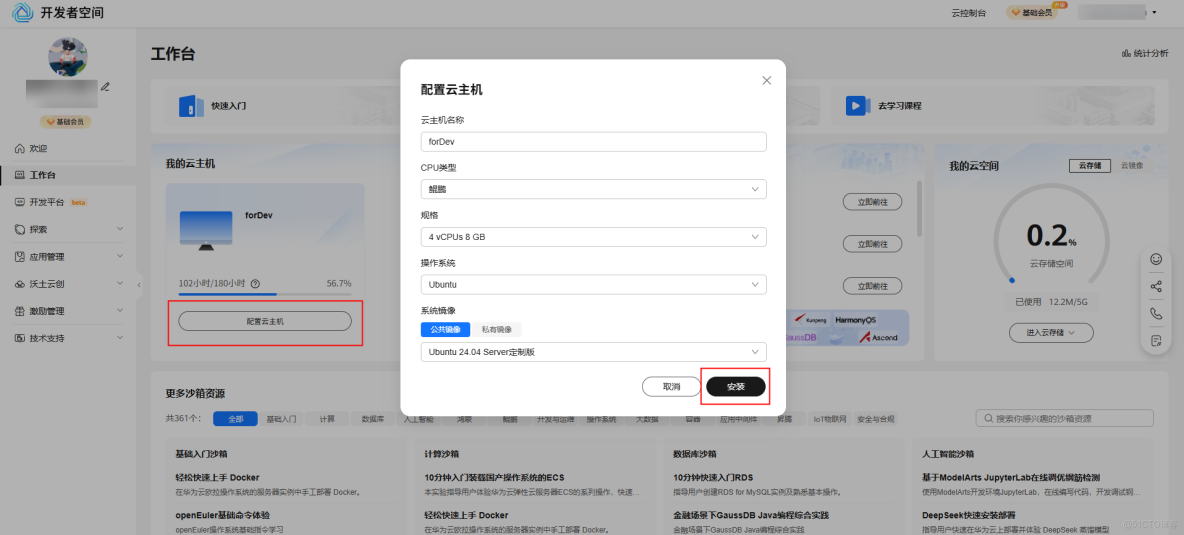Click the phone contact floating icon
This screenshot has height=535, width=1184.
[x=1156, y=313]
